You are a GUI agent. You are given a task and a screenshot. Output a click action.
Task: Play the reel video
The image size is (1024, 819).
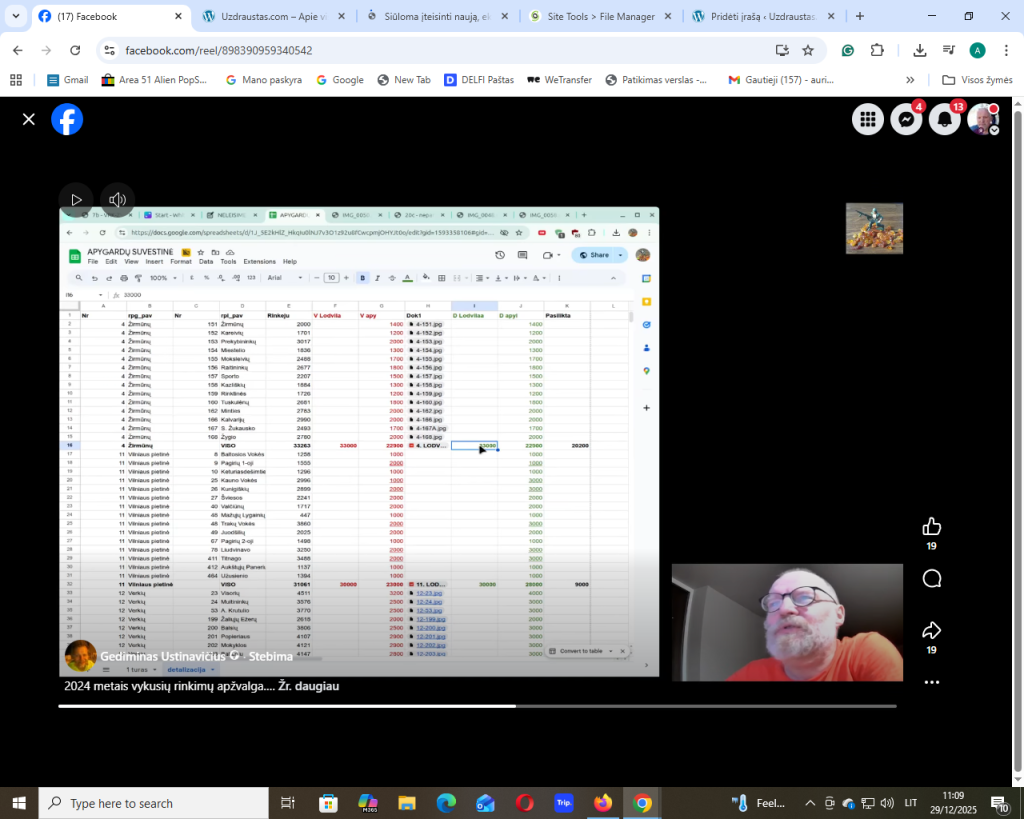(76, 200)
